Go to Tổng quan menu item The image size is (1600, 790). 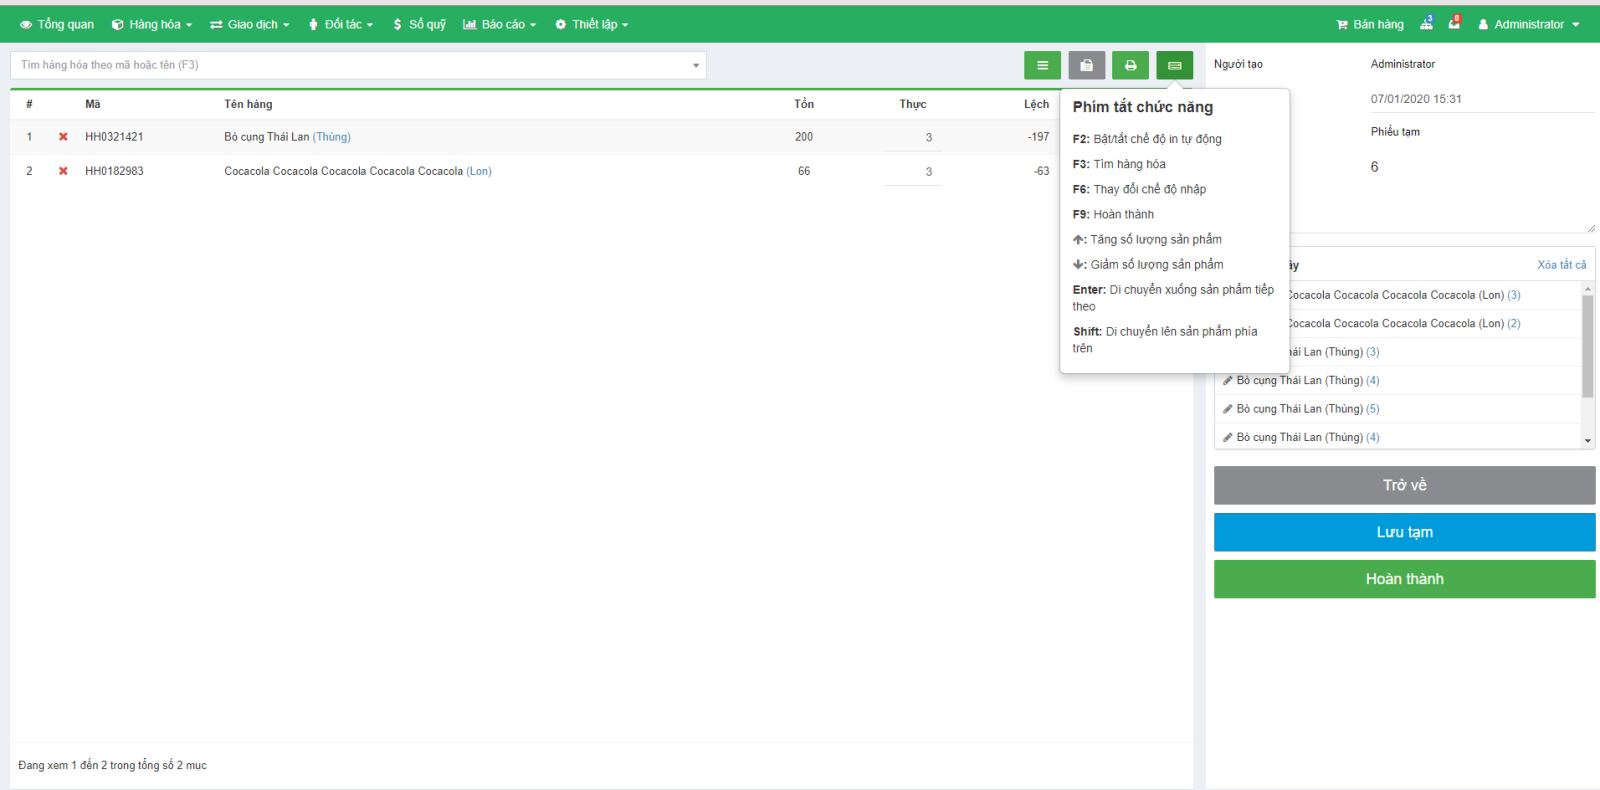(57, 24)
